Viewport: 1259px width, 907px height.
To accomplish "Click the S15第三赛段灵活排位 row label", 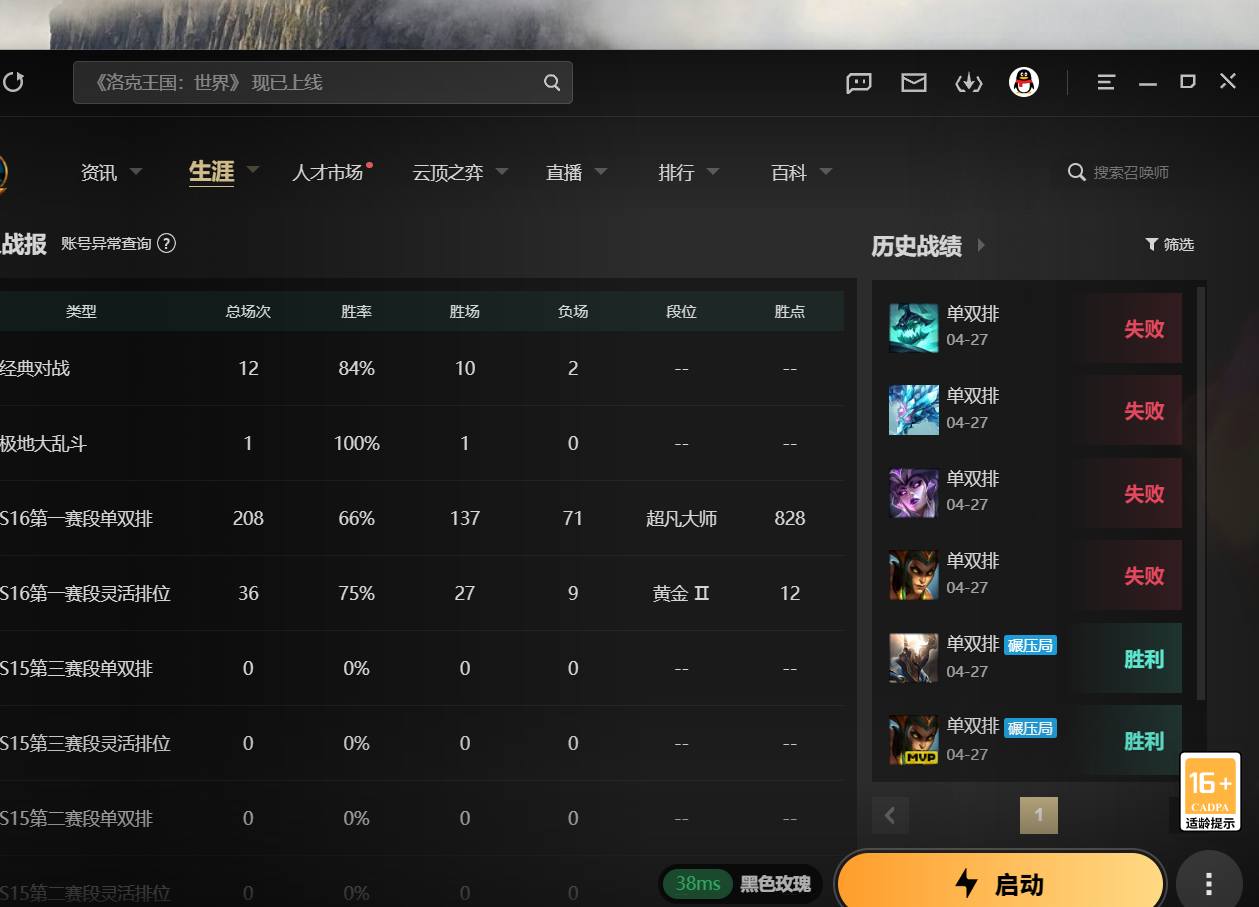I will [x=85, y=743].
